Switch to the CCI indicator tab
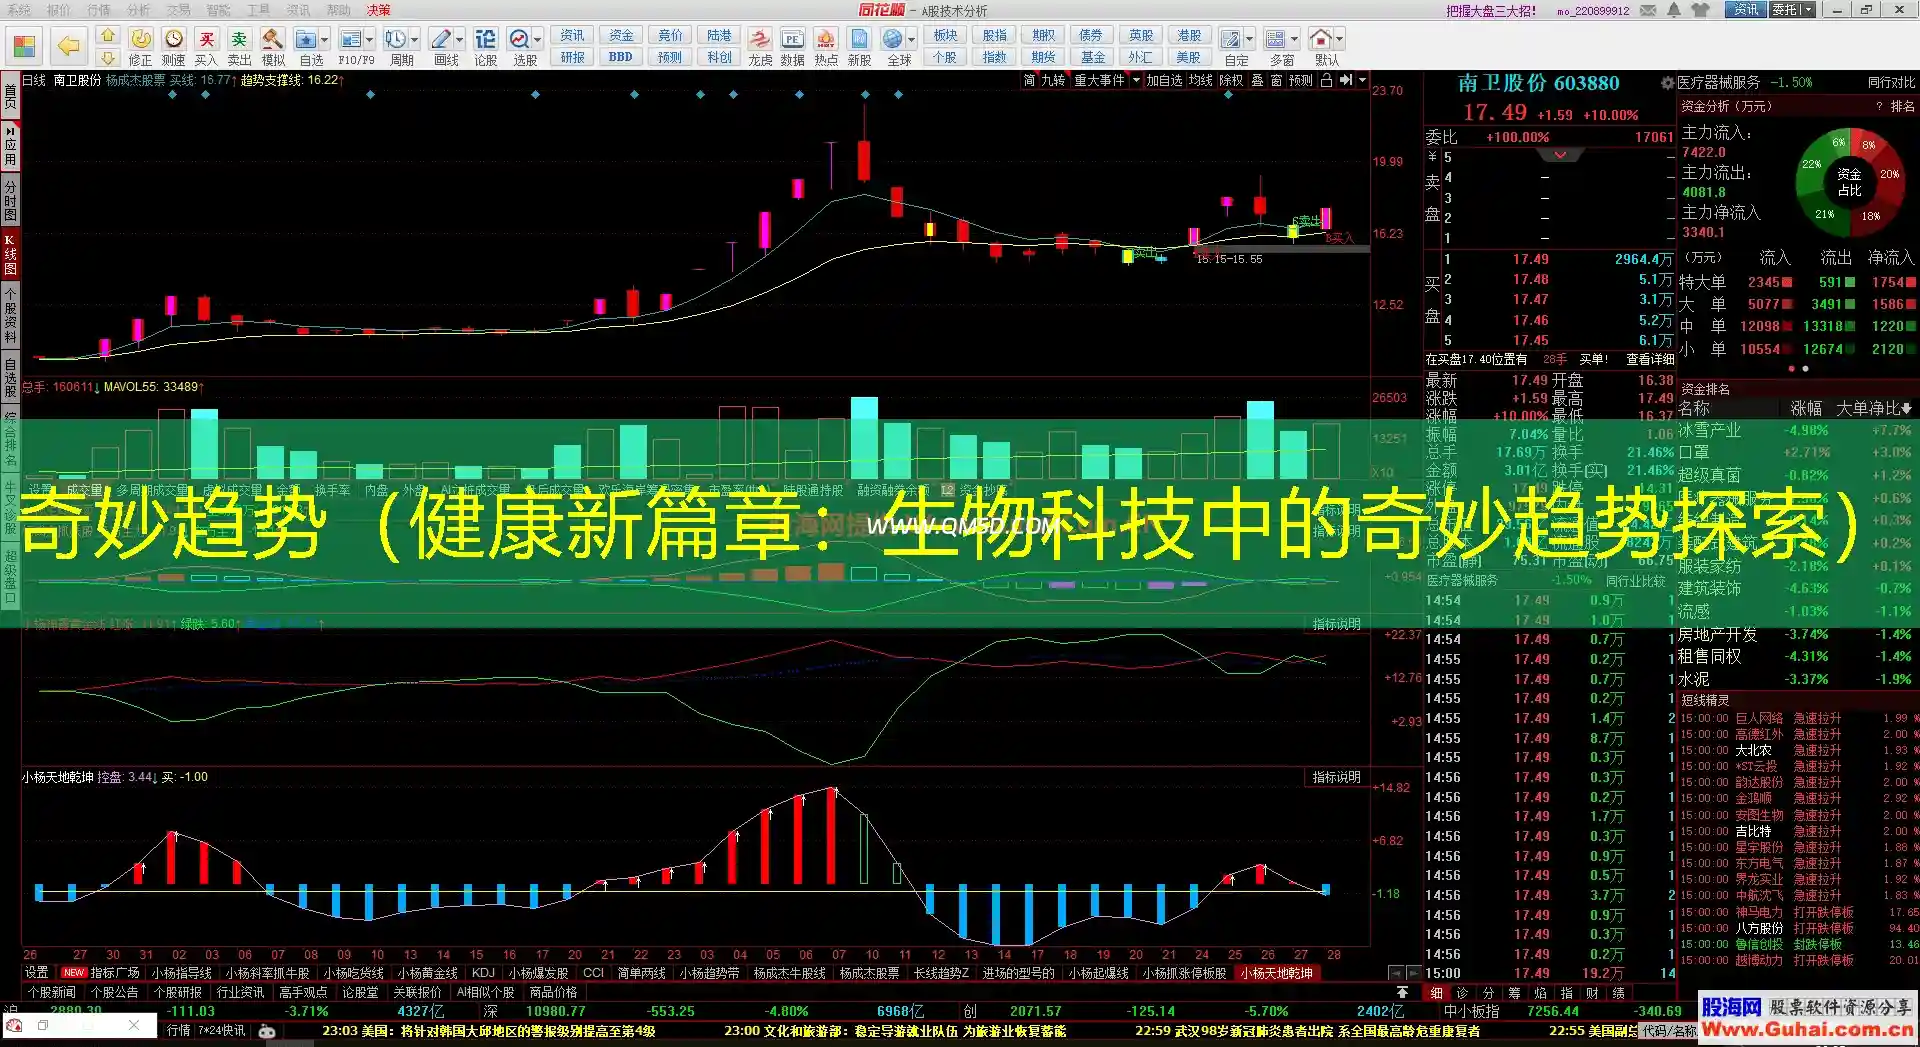Viewport: 1920px width, 1047px height. point(593,973)
